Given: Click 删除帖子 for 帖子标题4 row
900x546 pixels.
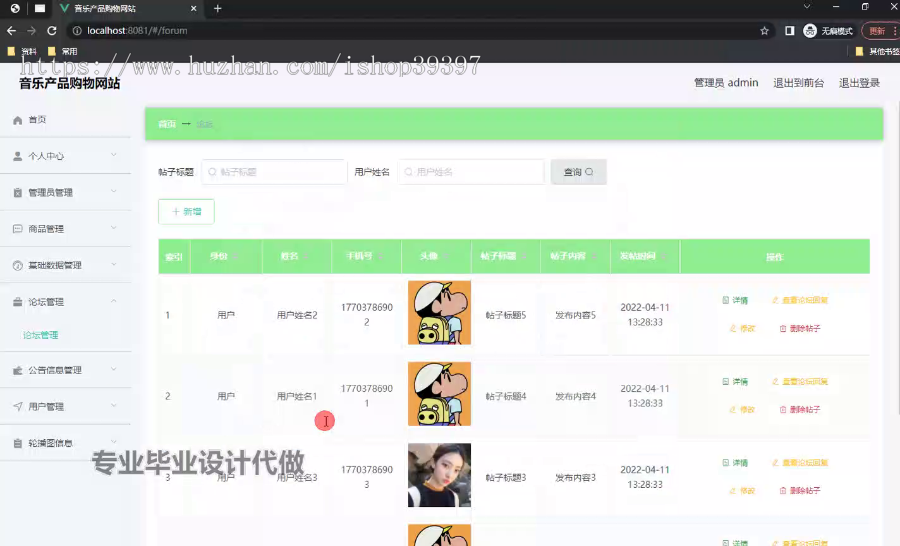Looking at the screenshot, I should click(x=800, y=409).
